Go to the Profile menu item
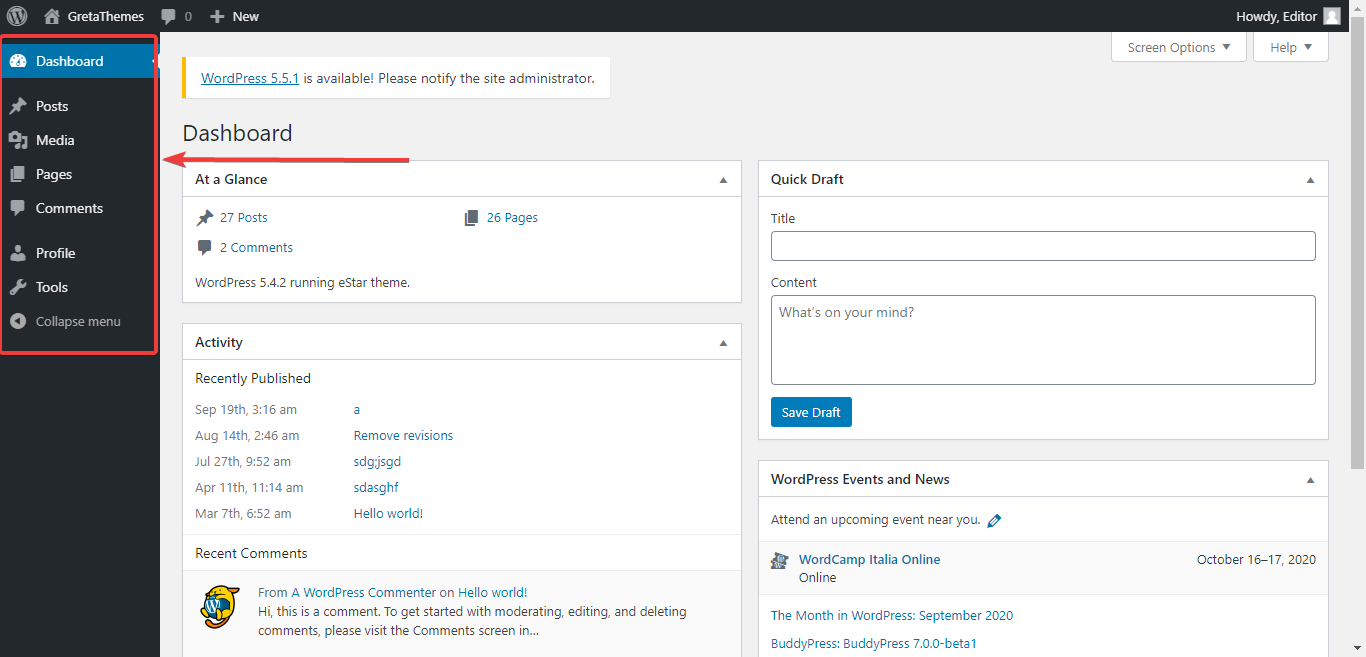 click(55, 253)
